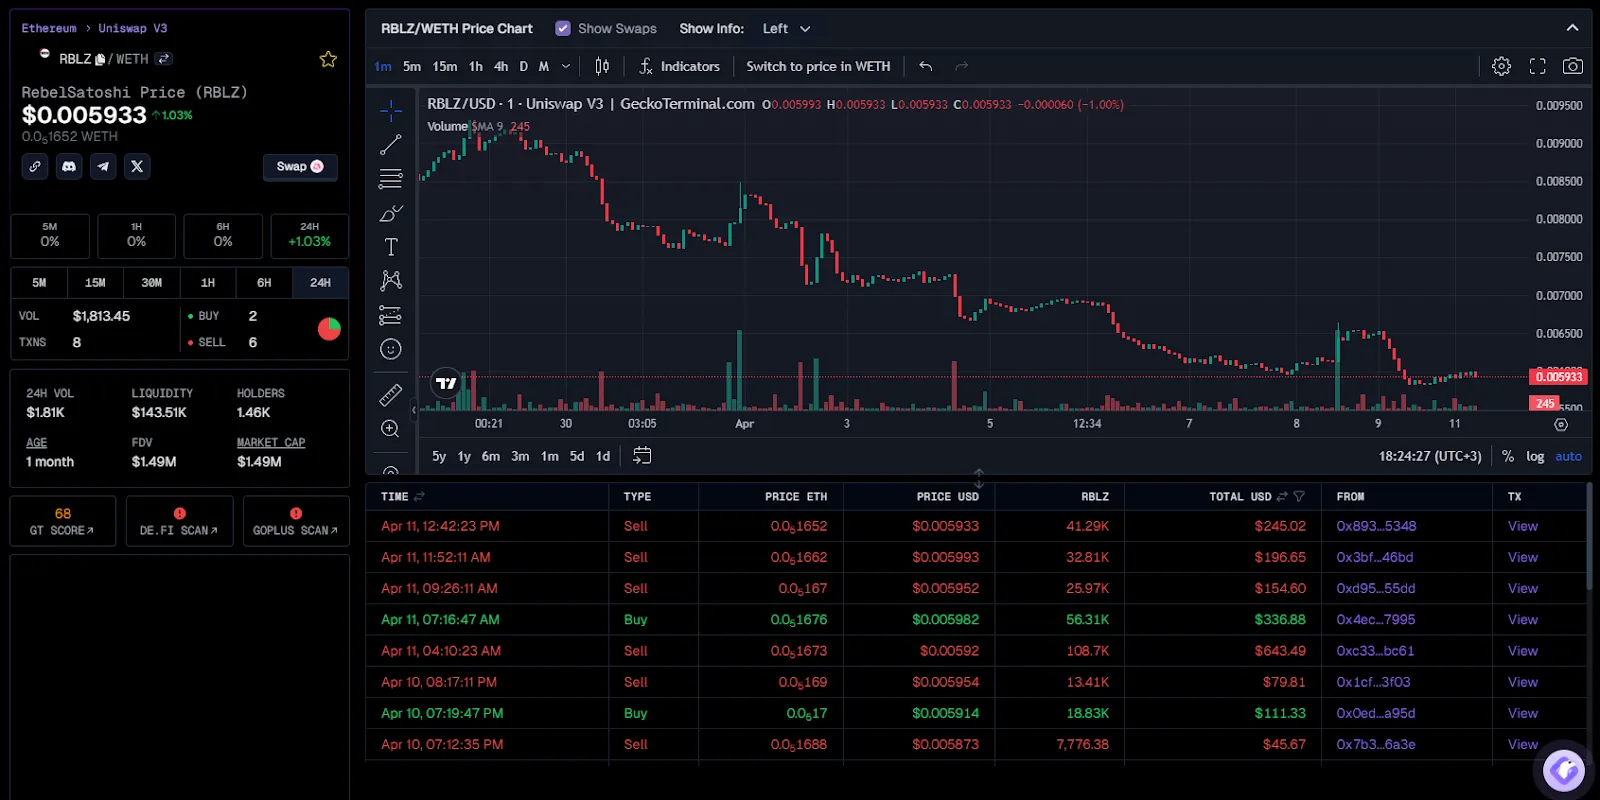Collapse the RBLZ/WETH Price Chart panel
Screen dimensions: 1600x800
point(1572,28)
